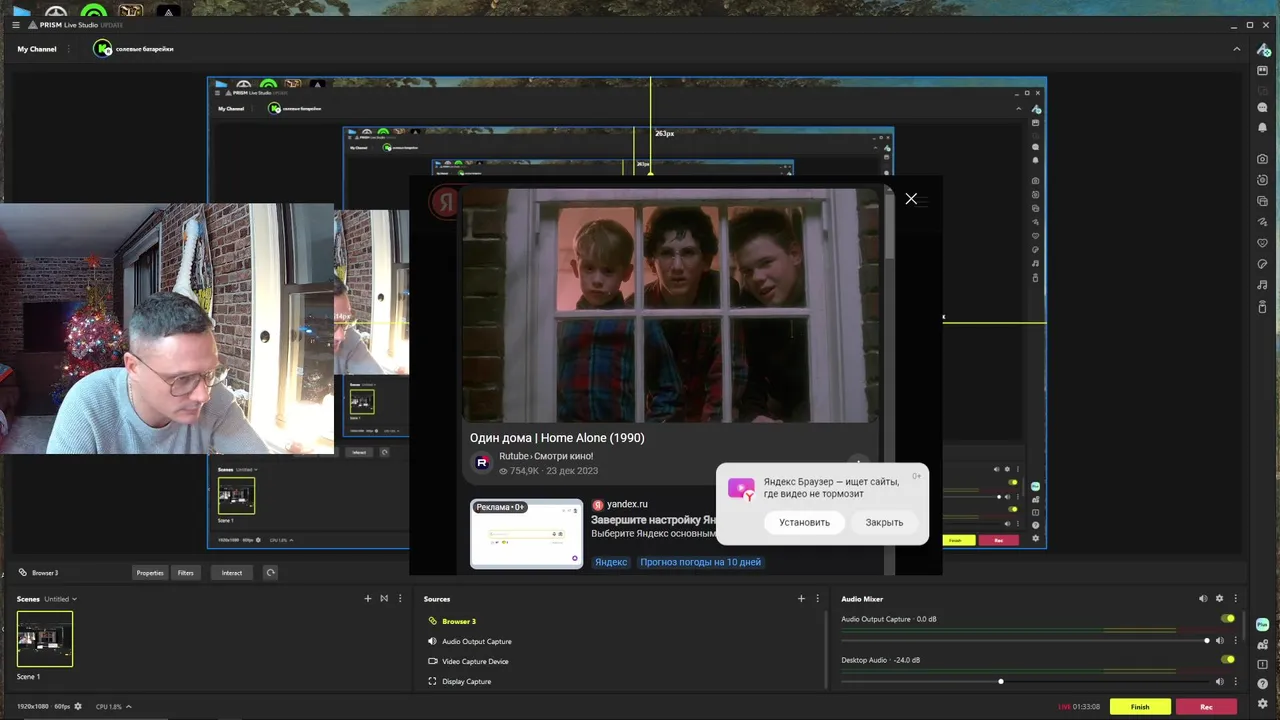Image resolution: width=1280 pixels, height=720 pixels.
Task: Open Desktop Audio track options menu
Action: 1235,681
